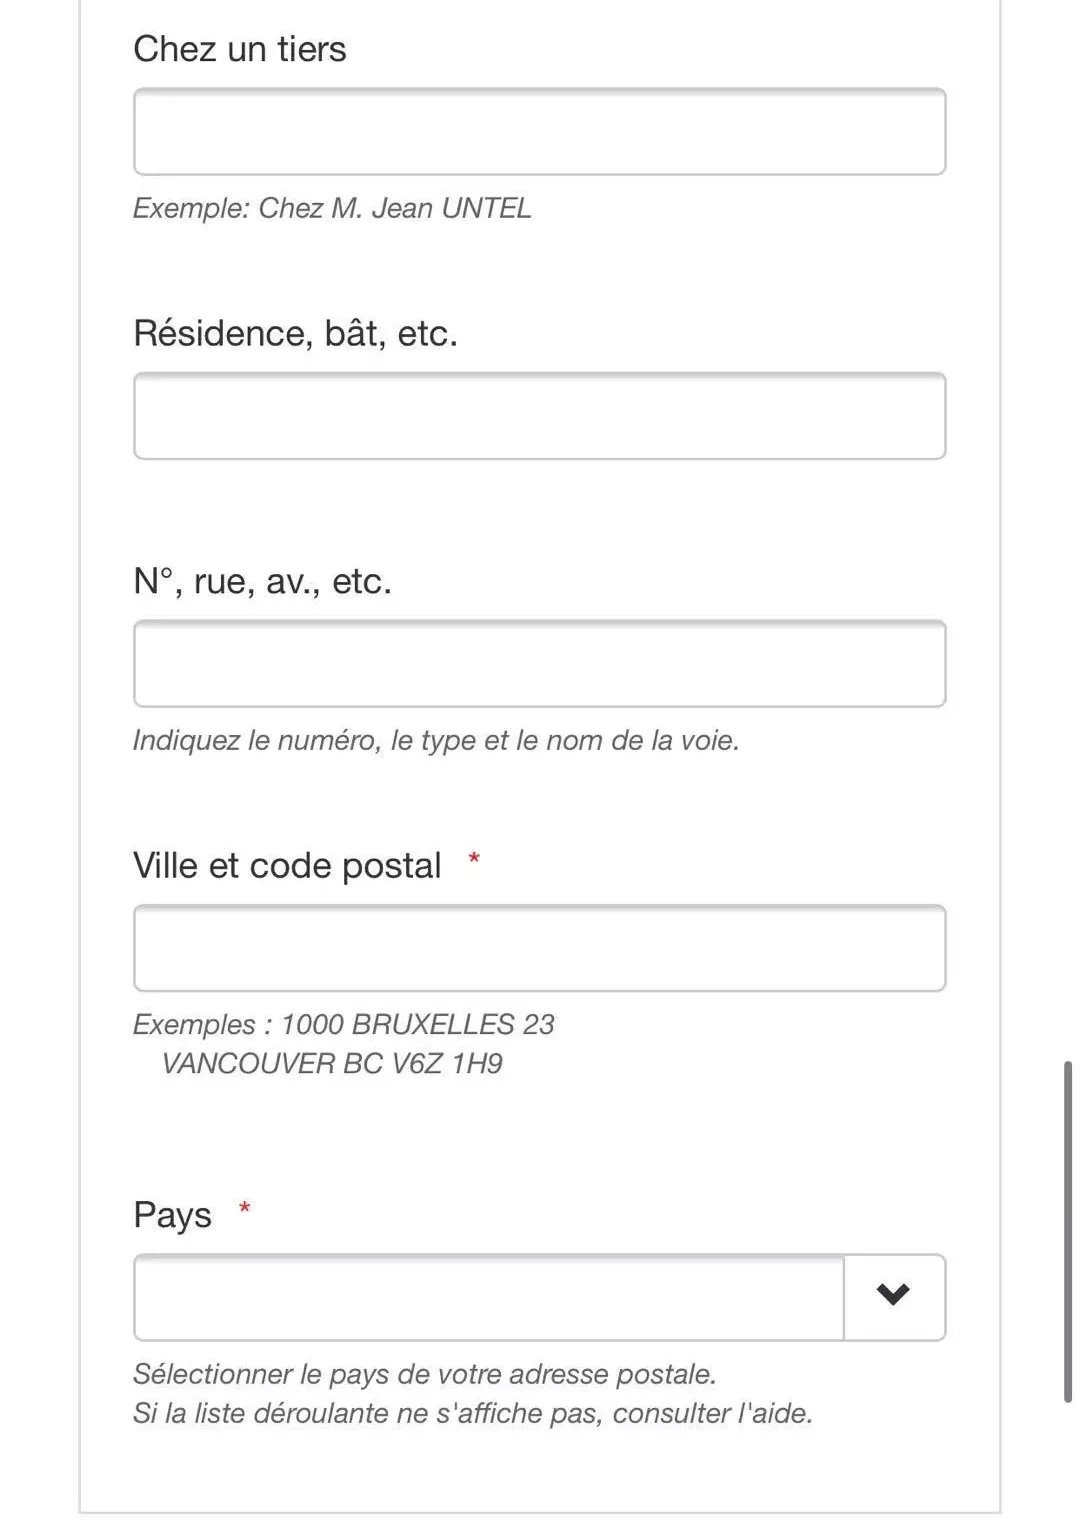Click "Sélectionner le pays de votre adresse postale" hint
This screenshot has width=1080, height=1535.
tap(425, 1374)
